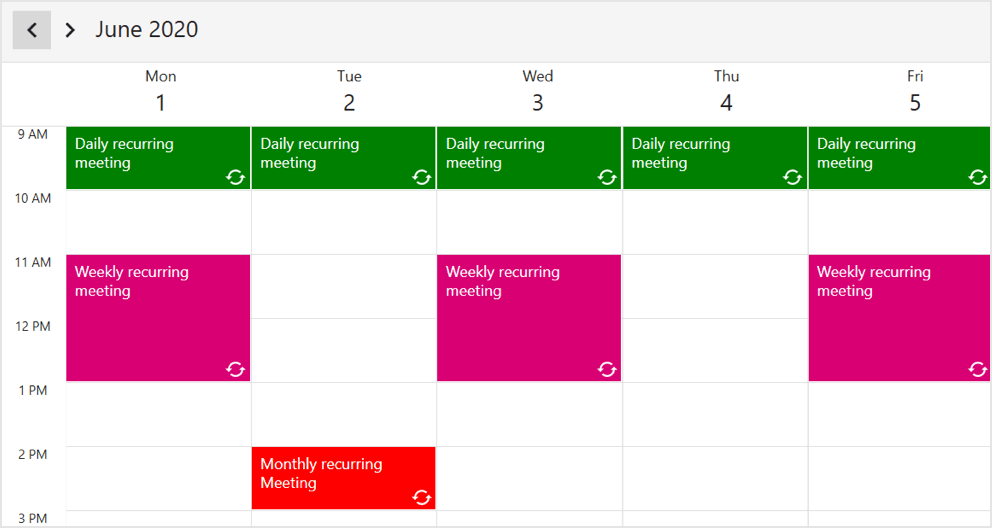This screenshot has height=528, width=992.
Task: Click recurrence icon on Monday daily meeting
Action: point(236,177)
